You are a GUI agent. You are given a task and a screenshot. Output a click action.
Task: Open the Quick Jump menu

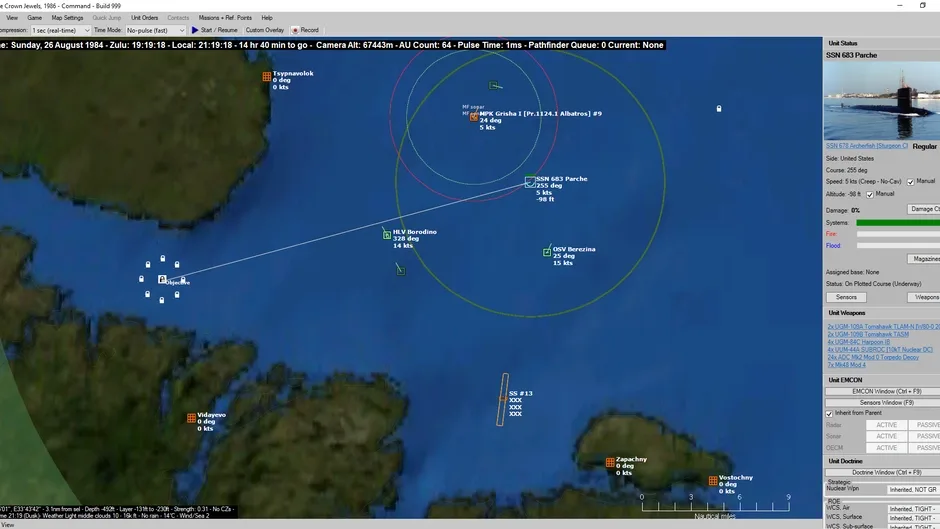pos(107,18)
